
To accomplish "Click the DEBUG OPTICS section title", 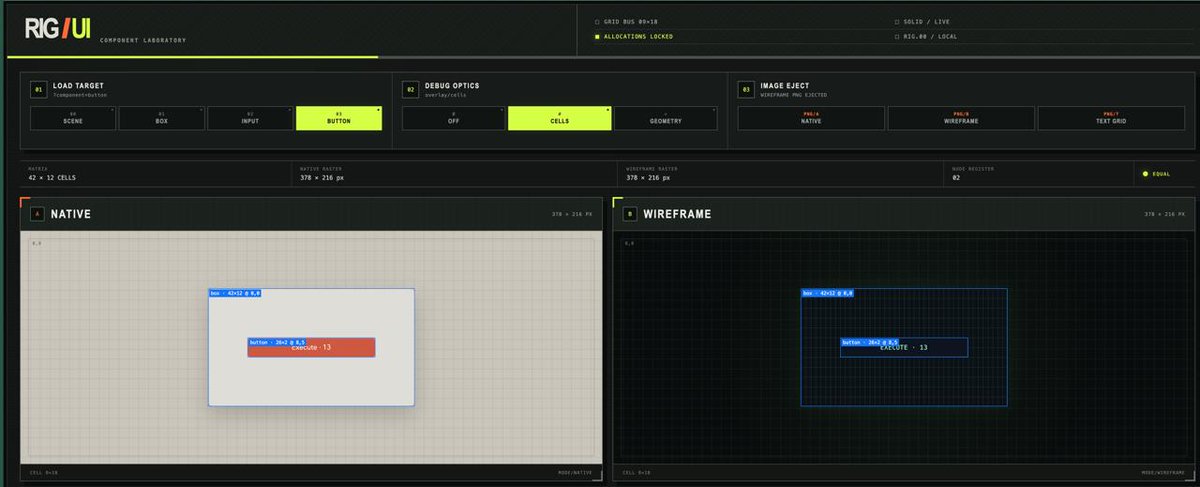I will coord(453,86).
